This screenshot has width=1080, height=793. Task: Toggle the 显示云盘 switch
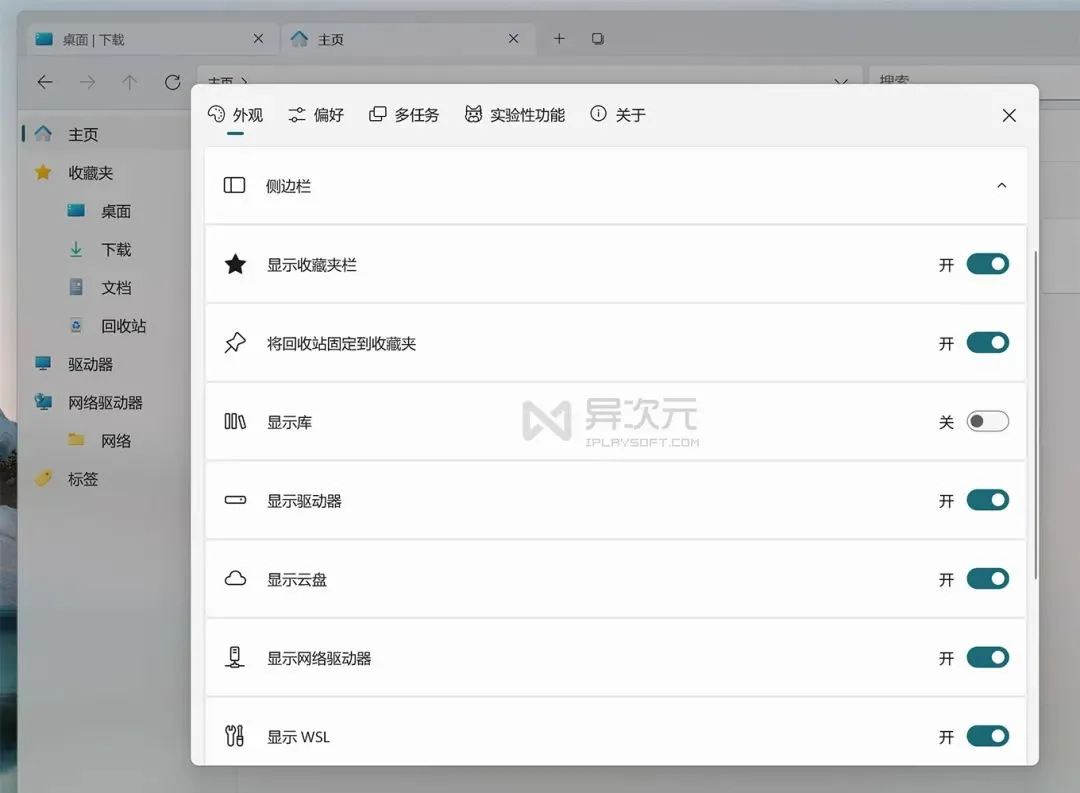(x=988, y=578)
